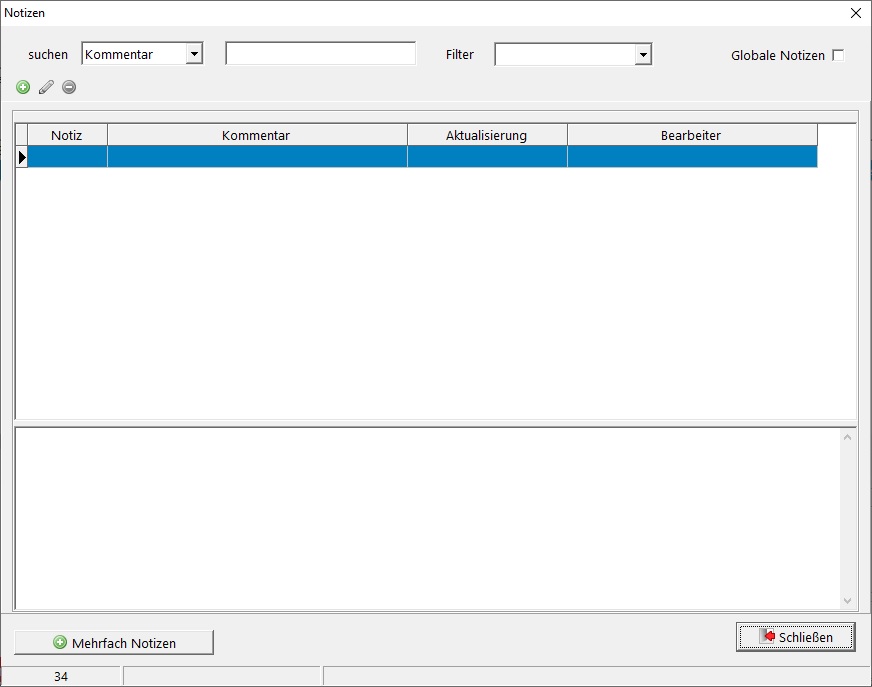The height and width of the screenshot is (687, 872).
Task: Click the Schließen button
Action: pyautogui.click(x=795, y=637)
